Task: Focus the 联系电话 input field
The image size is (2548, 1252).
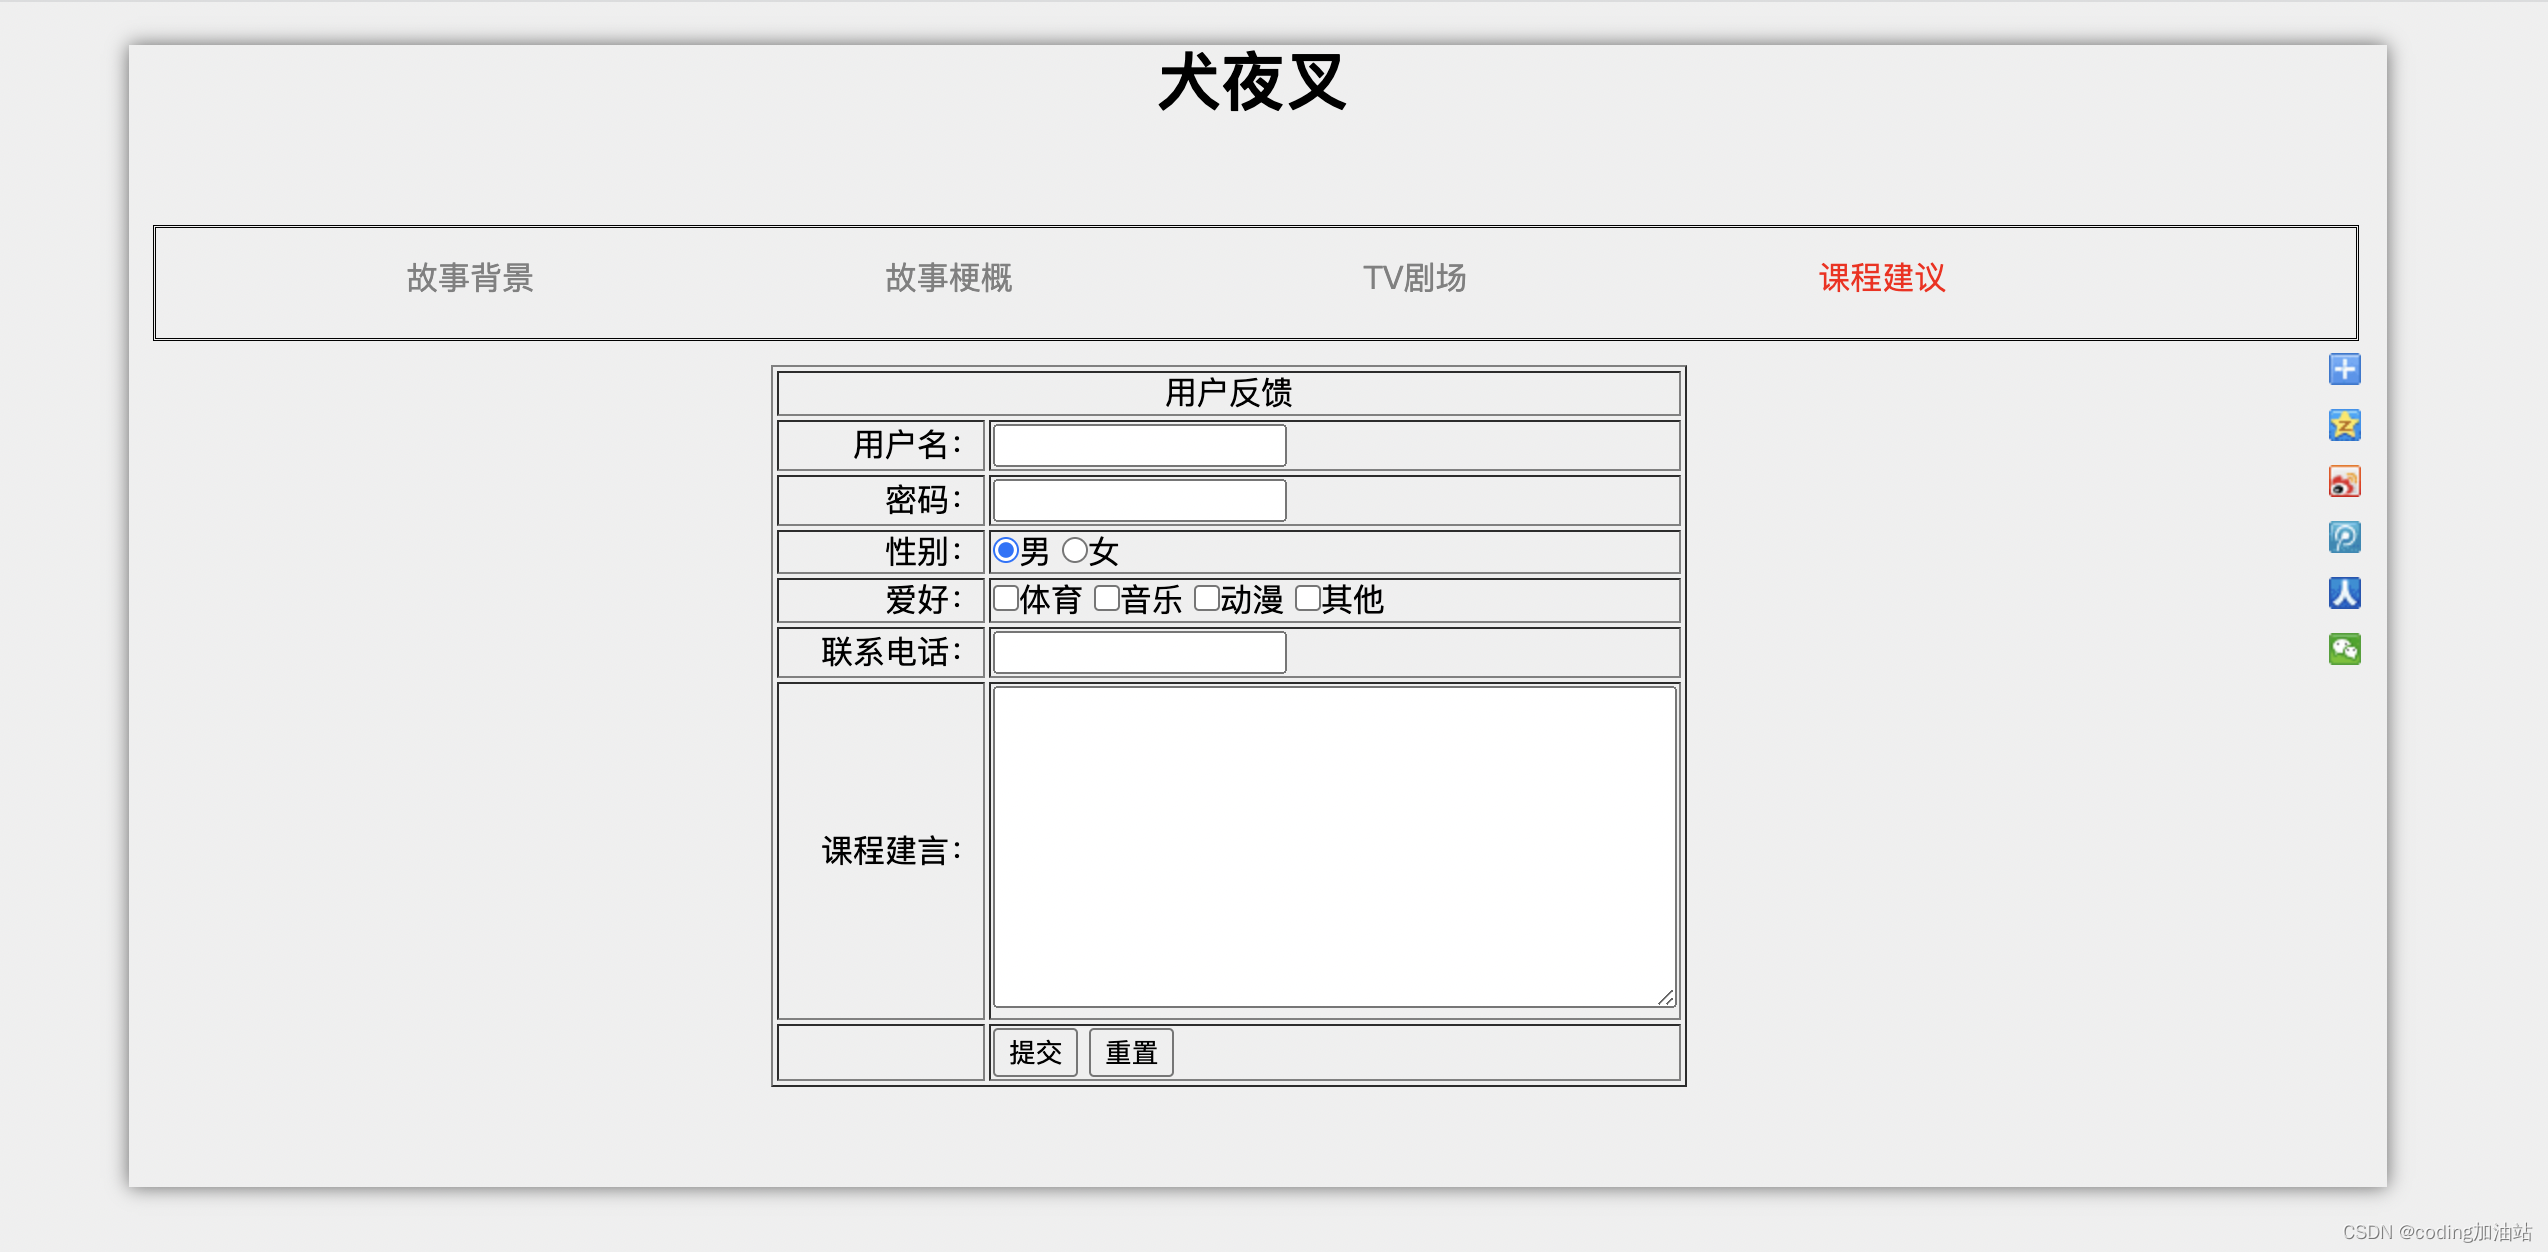Action: point(1139,652)
